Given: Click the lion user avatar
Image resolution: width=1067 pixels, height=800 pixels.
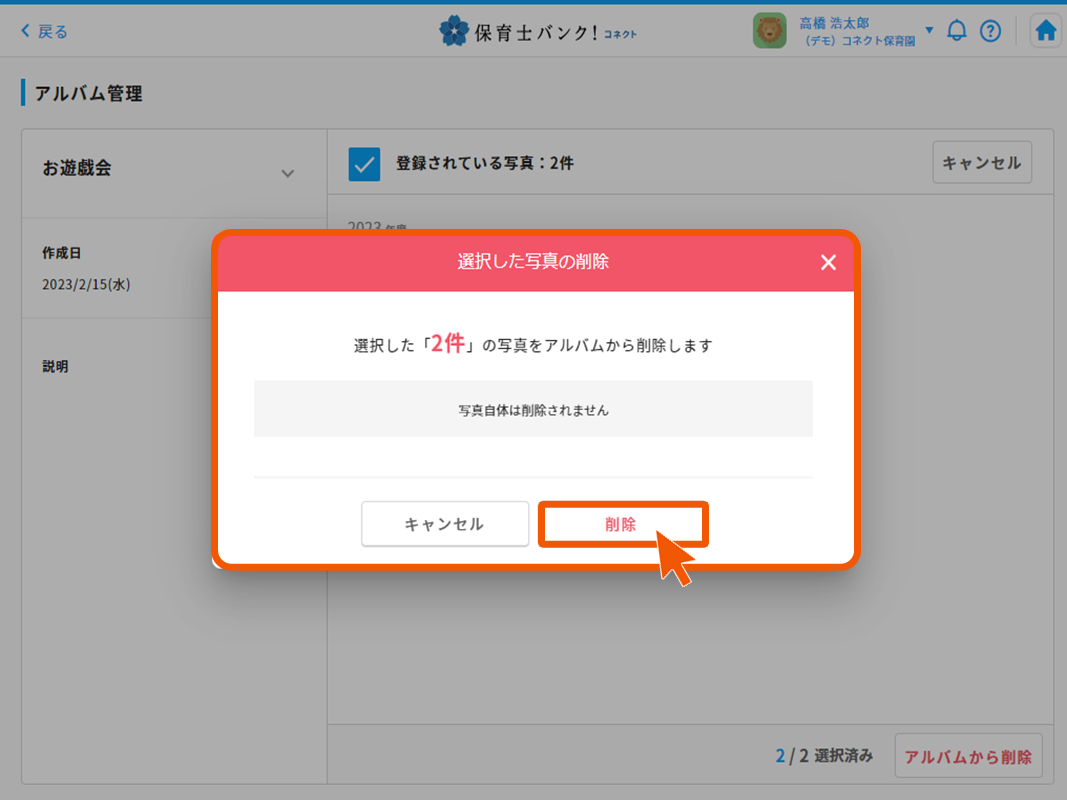Looking at the screenshot, I should coord(769,31).
